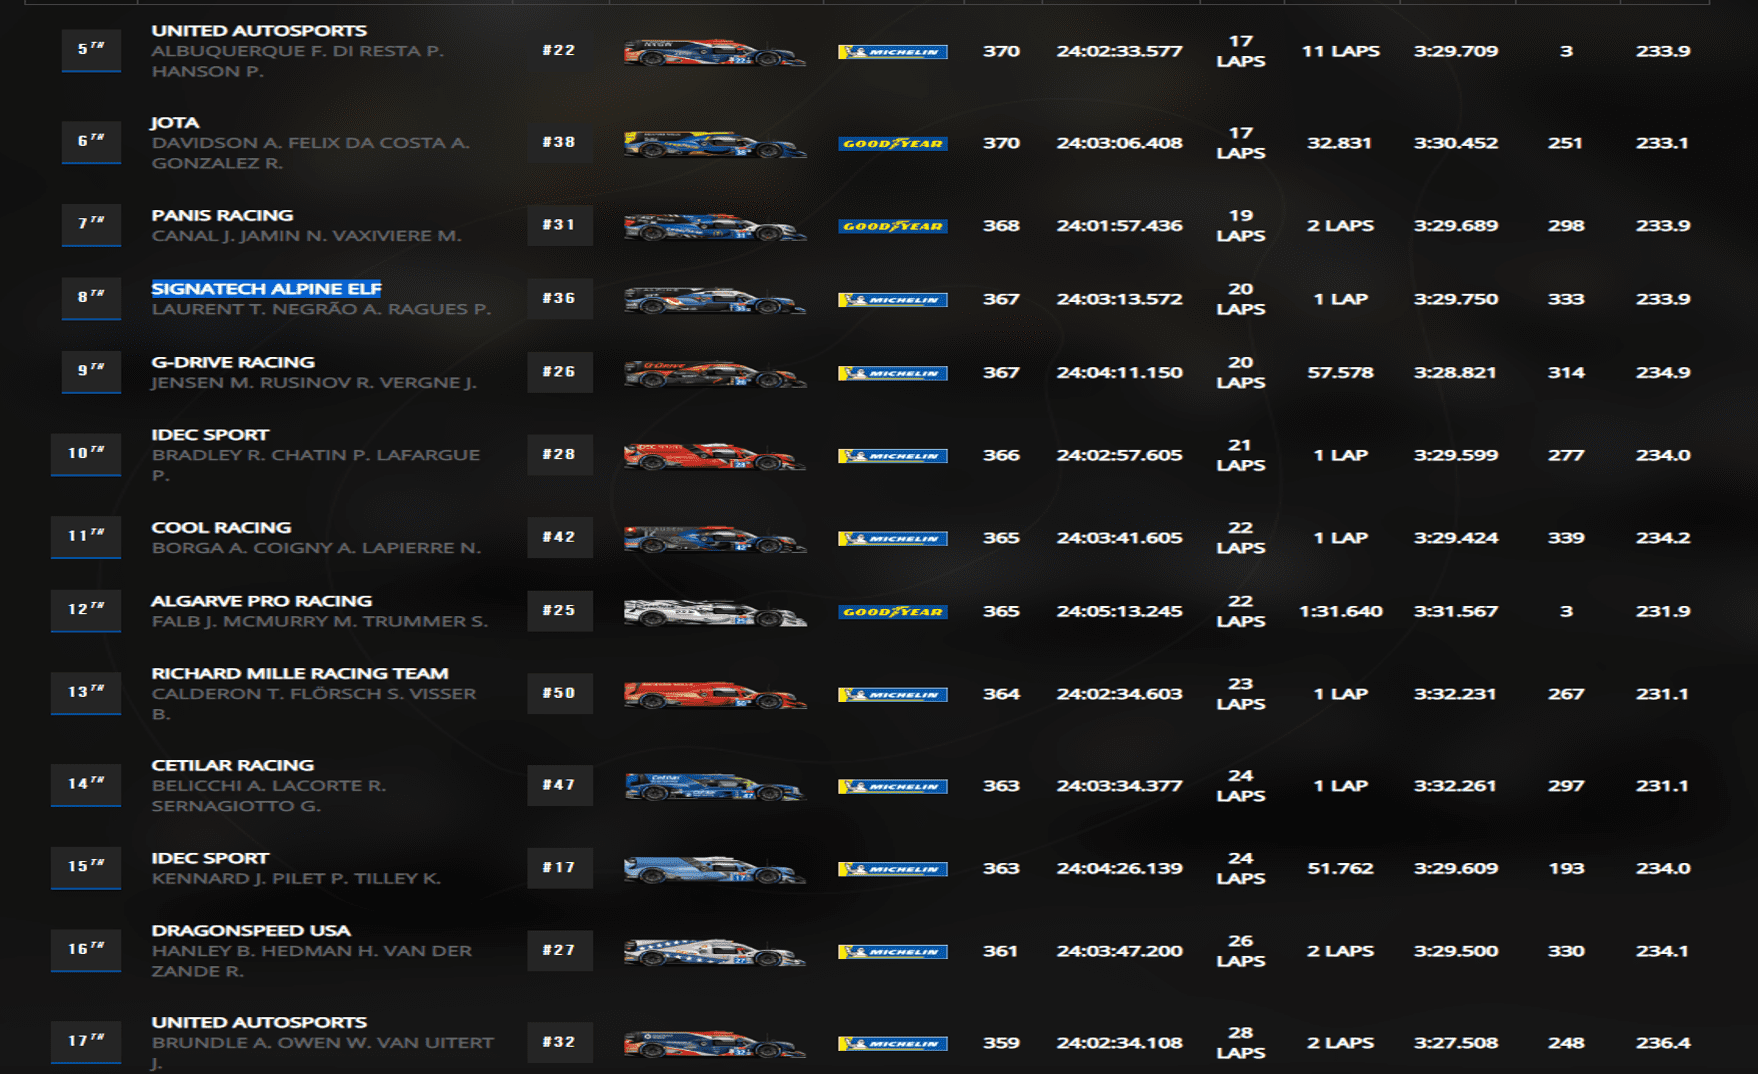Screen dimensions: 1758x1074
Task: Click Goodyear logo in JOTA row
Action: tap(892, 144)
